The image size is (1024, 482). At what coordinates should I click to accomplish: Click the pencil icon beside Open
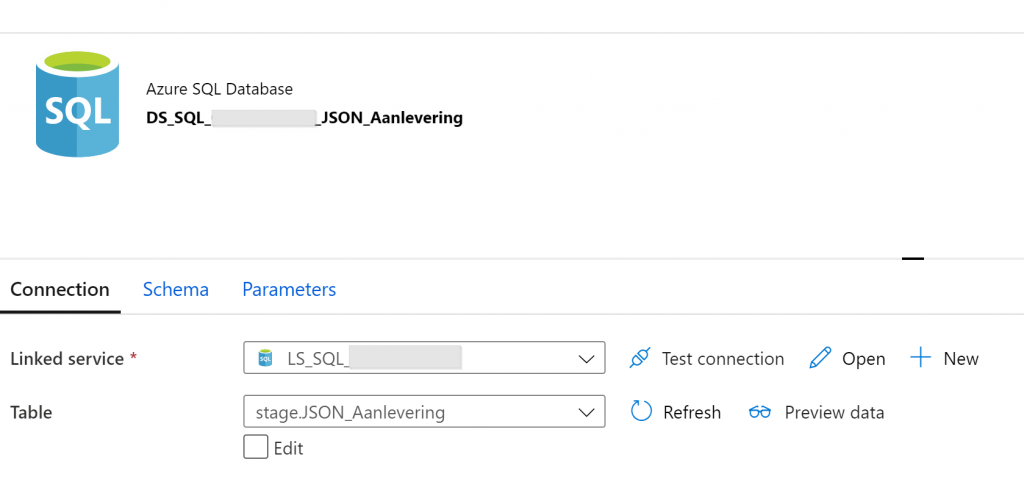coord(820,358)
